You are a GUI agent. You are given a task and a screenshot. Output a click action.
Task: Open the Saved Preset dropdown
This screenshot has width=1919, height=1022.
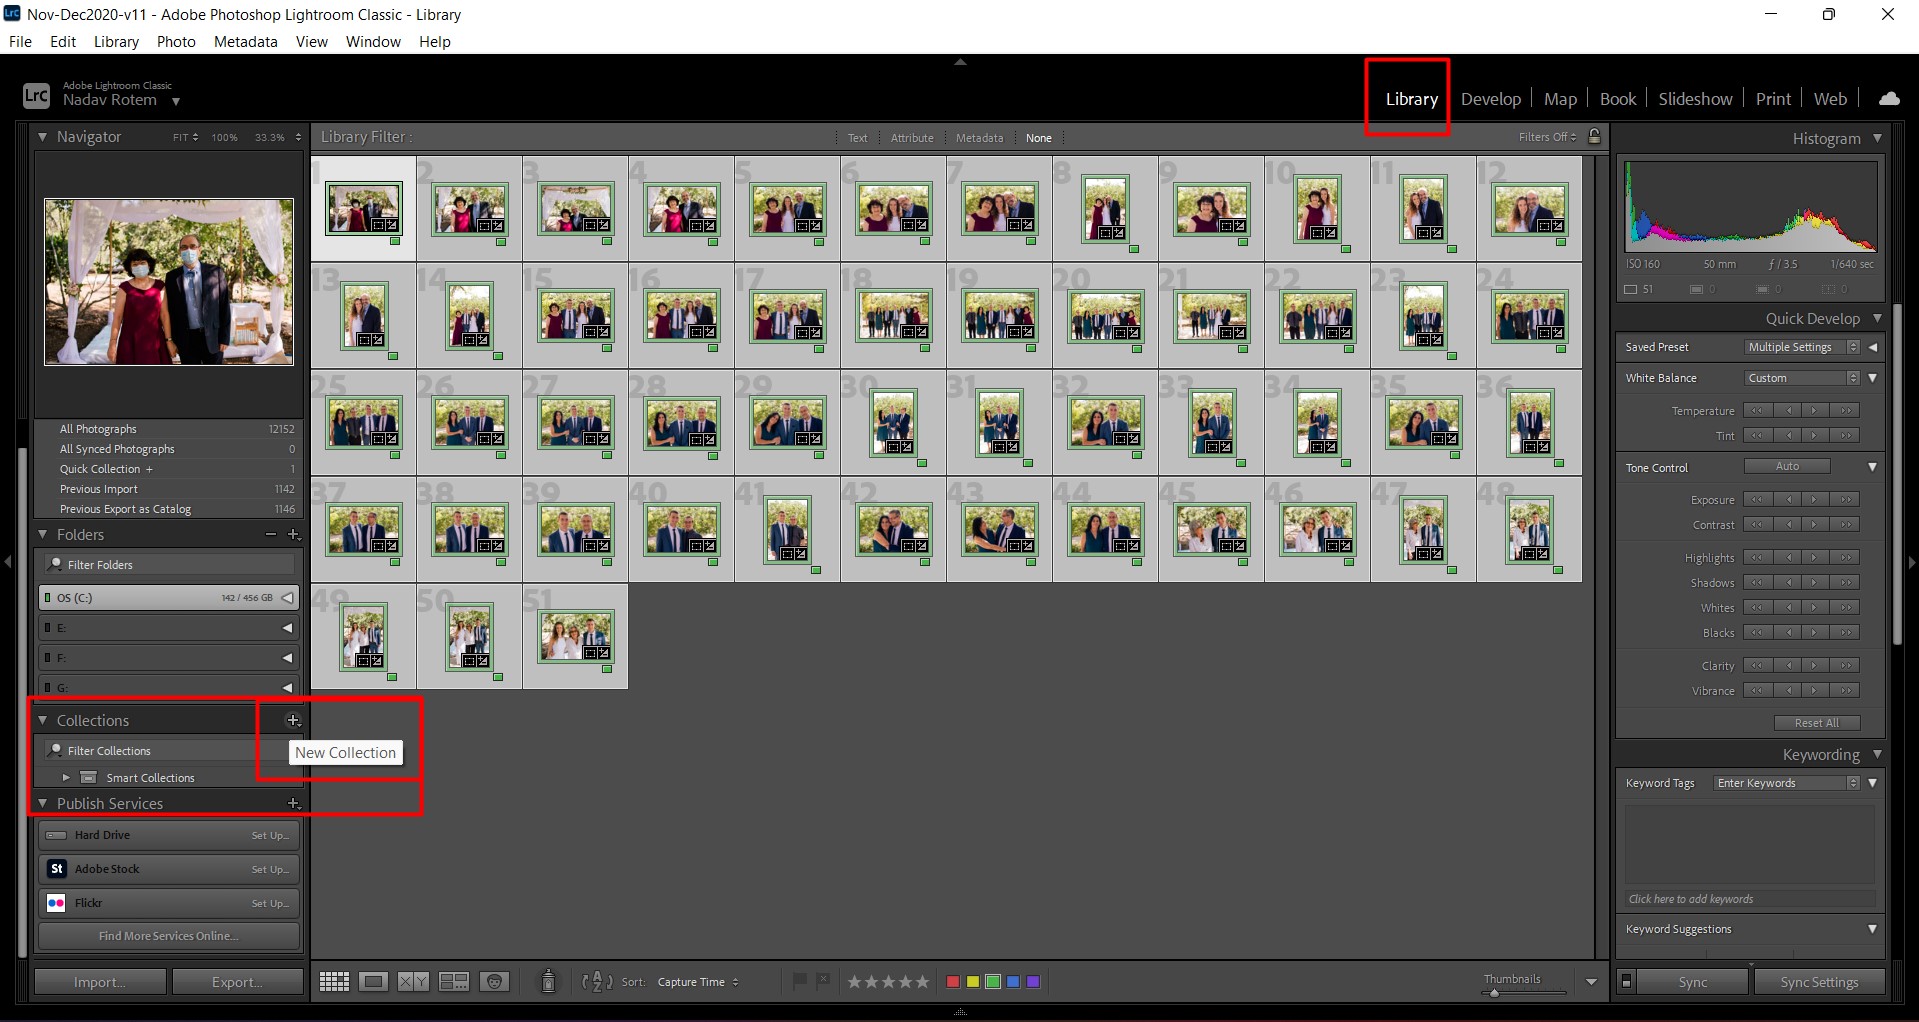[1802, 347]
